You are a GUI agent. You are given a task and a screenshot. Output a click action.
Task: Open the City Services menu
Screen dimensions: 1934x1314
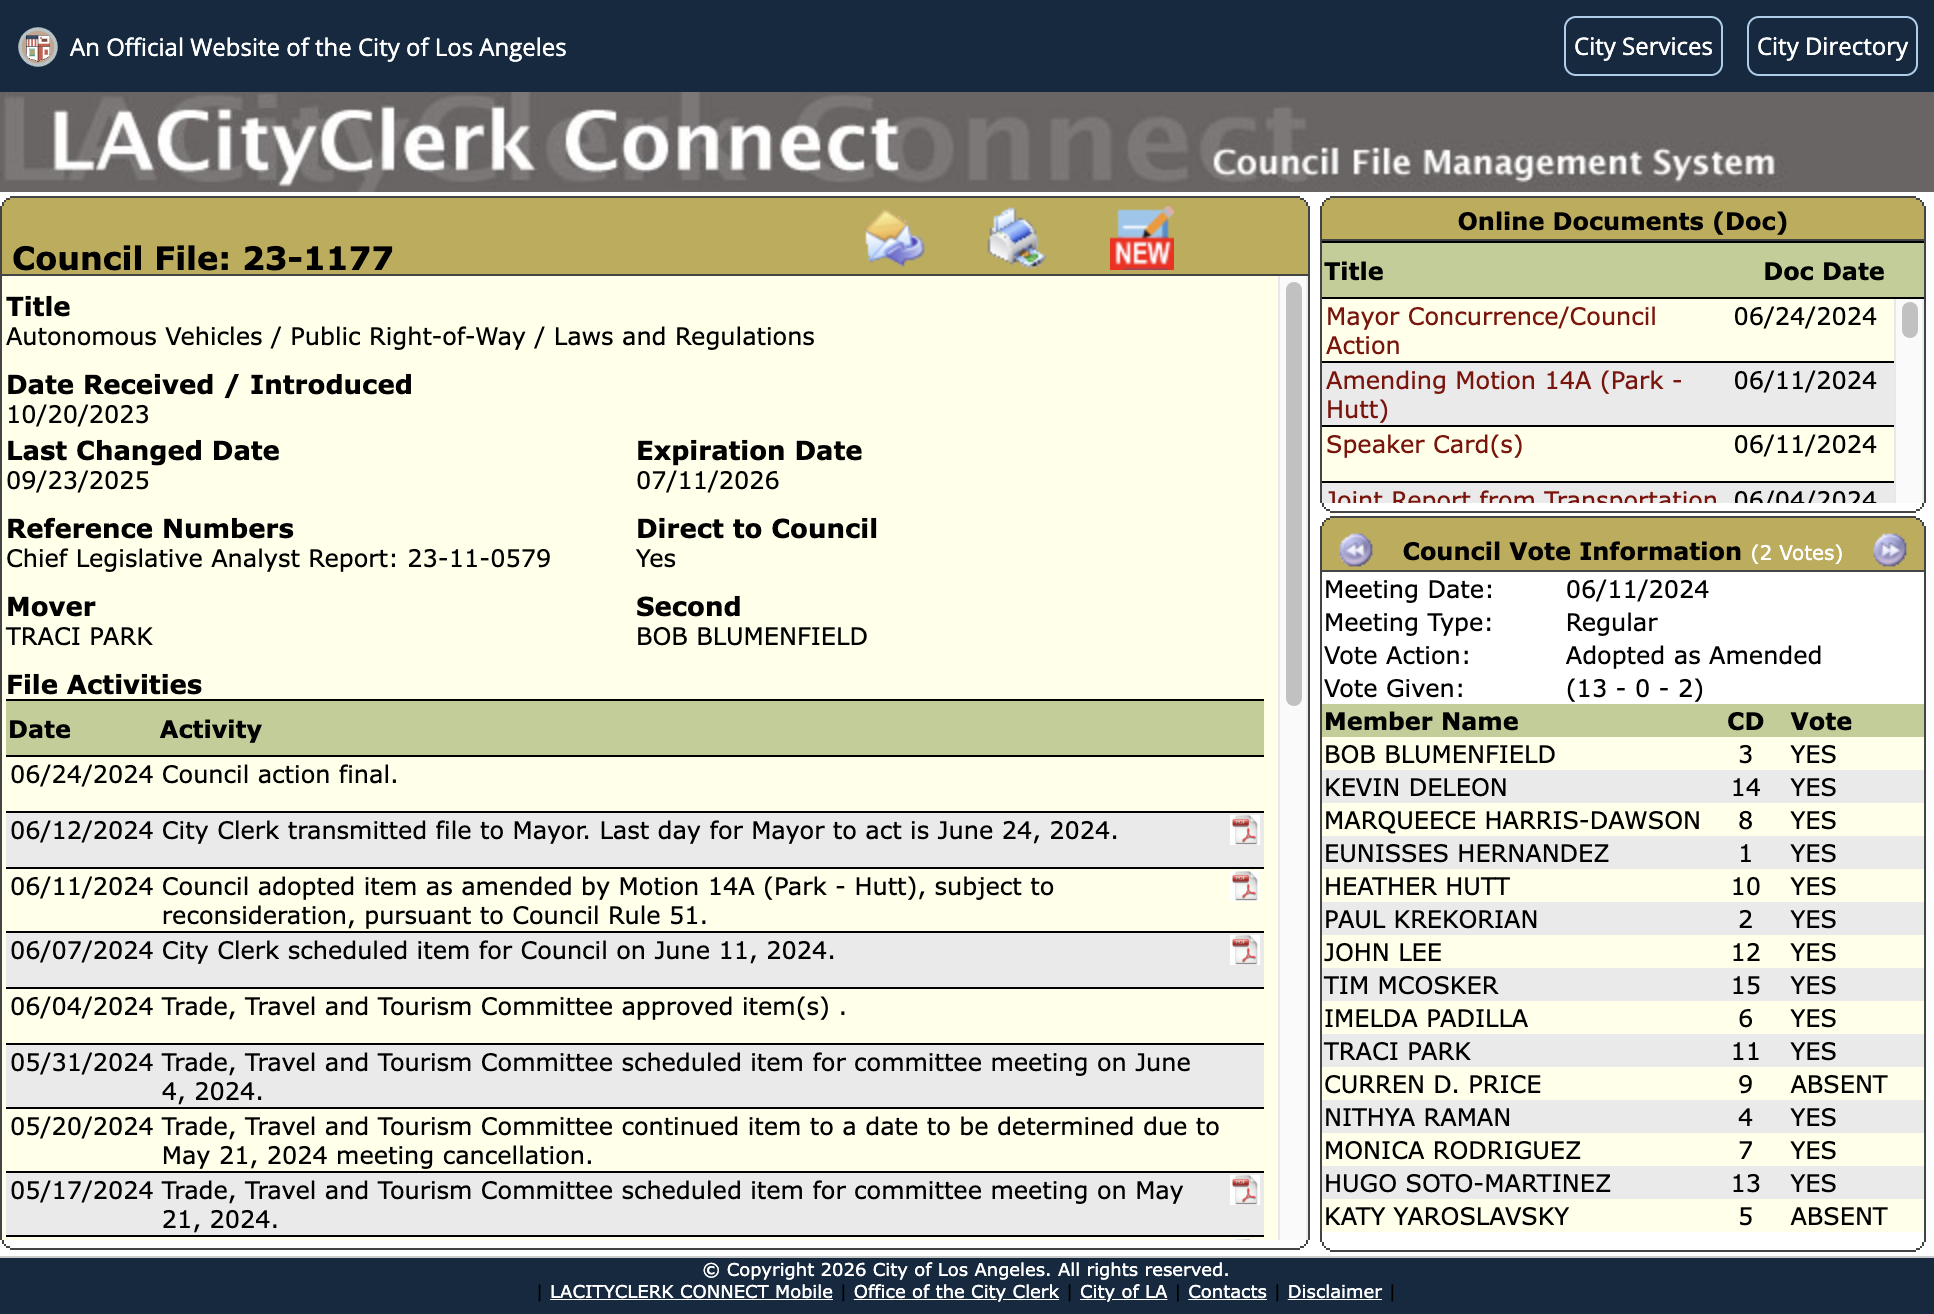pos(1642,46)
